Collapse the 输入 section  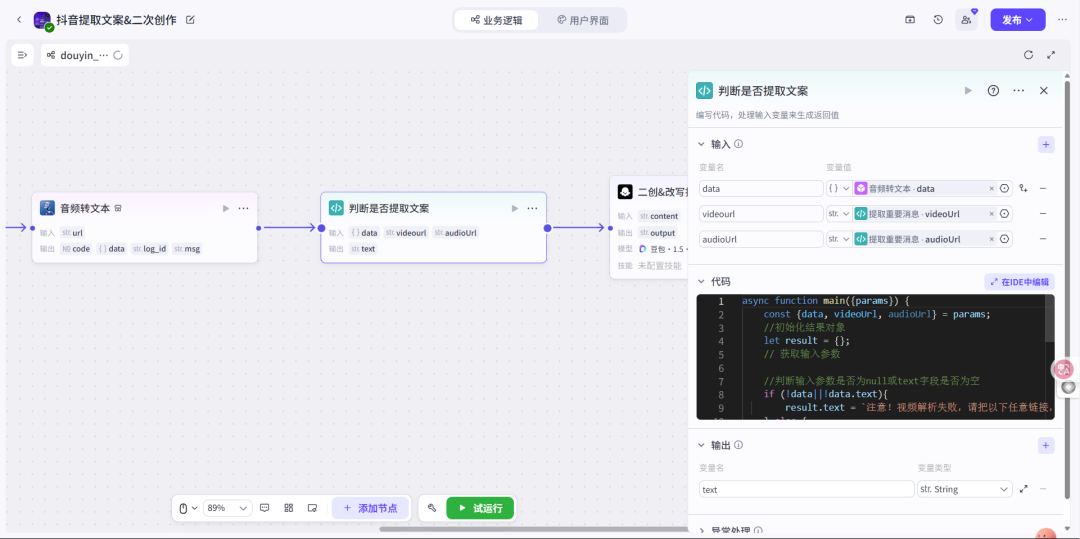[702, 144]
